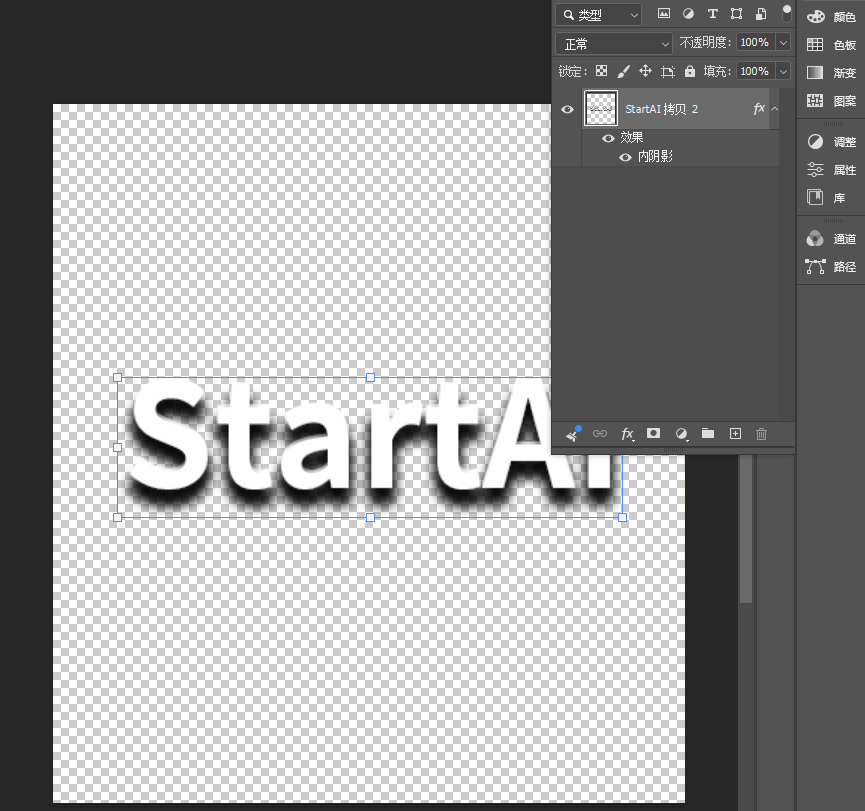This screenshot has width=865, height=811.
Task: Open the 色板 swatches panel
Action: [831, 45]
